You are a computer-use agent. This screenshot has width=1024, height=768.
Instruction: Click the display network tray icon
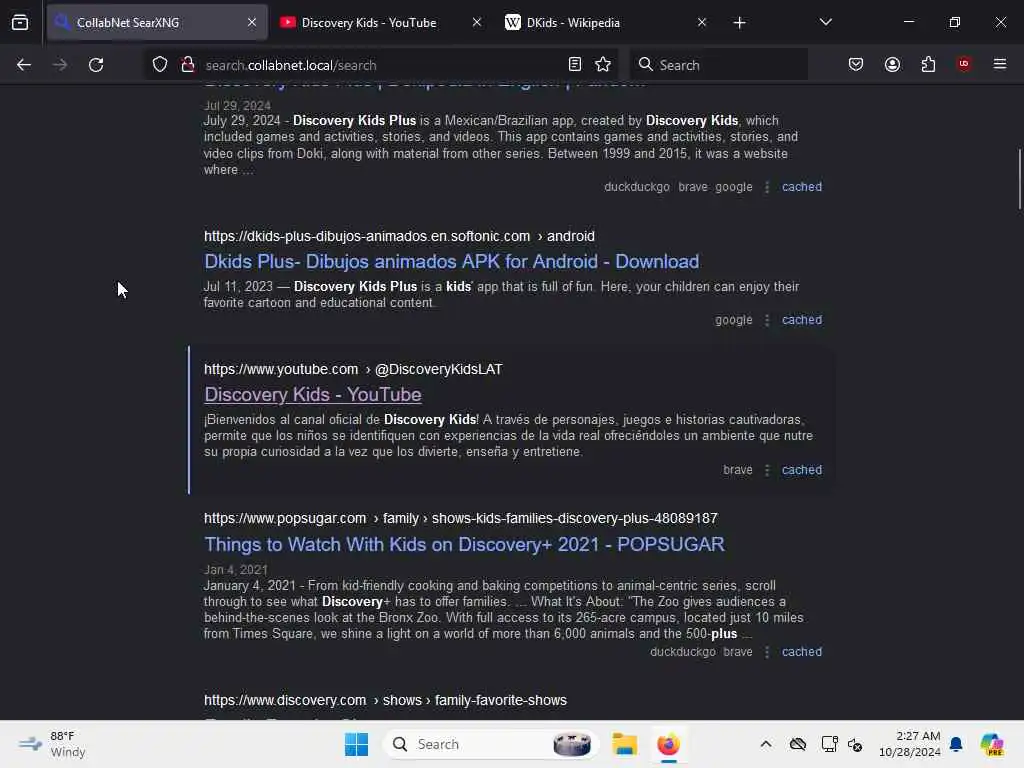[829, 744]
